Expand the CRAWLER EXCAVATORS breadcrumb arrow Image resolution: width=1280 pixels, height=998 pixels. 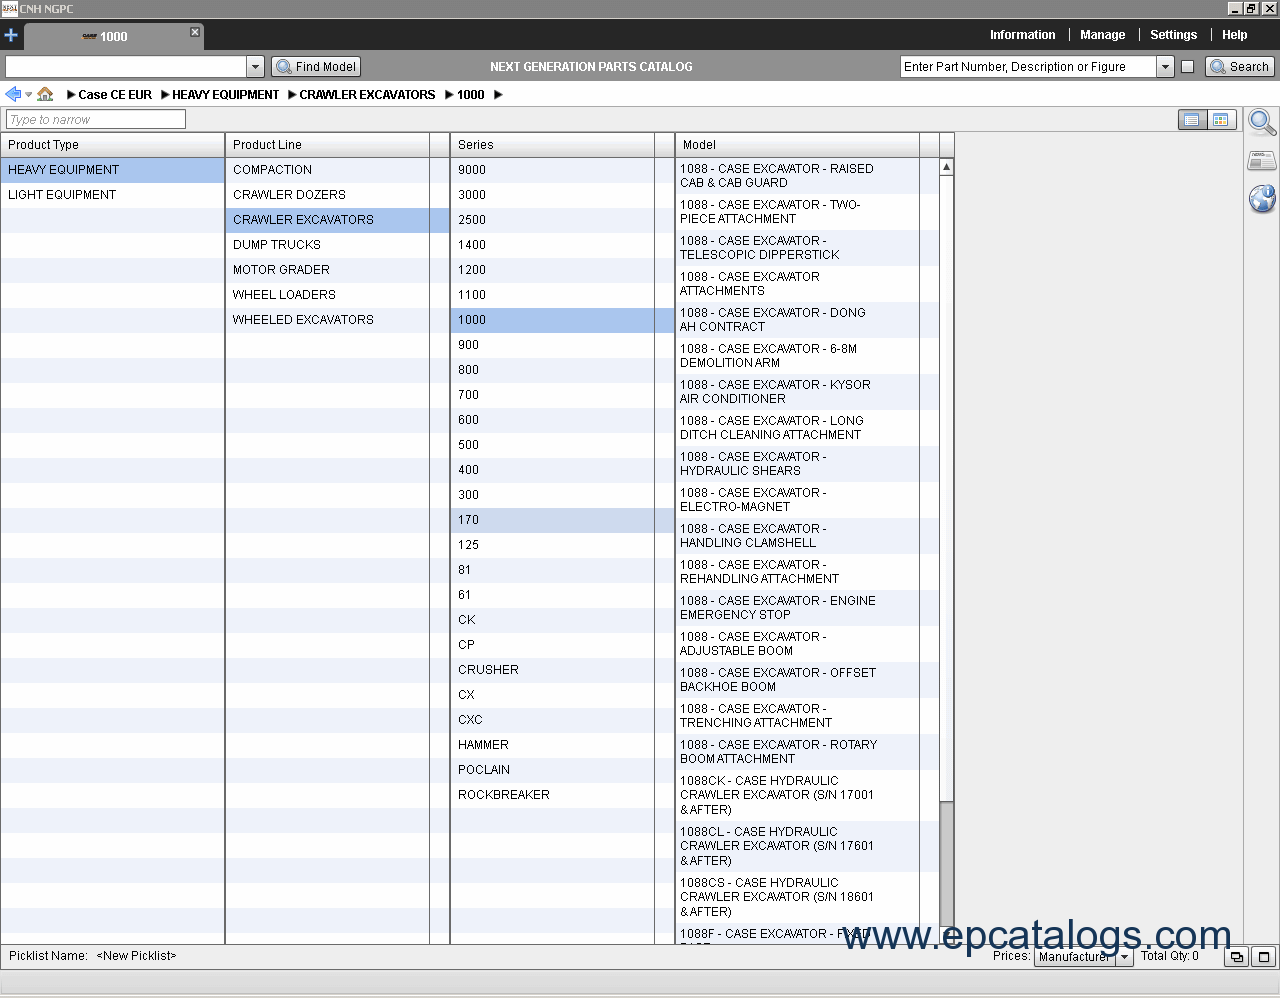tap(292, 95)
